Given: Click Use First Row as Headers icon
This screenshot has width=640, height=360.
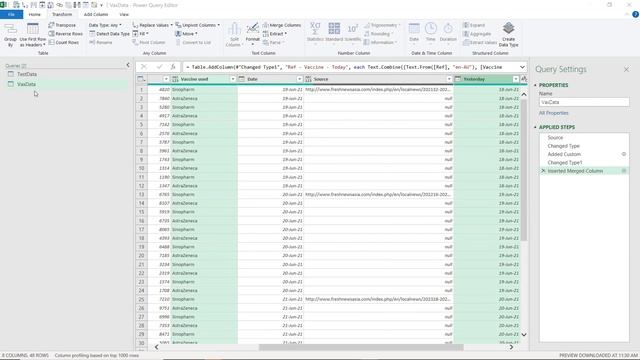Looking at the screenshot, I should tap(33, 29).
